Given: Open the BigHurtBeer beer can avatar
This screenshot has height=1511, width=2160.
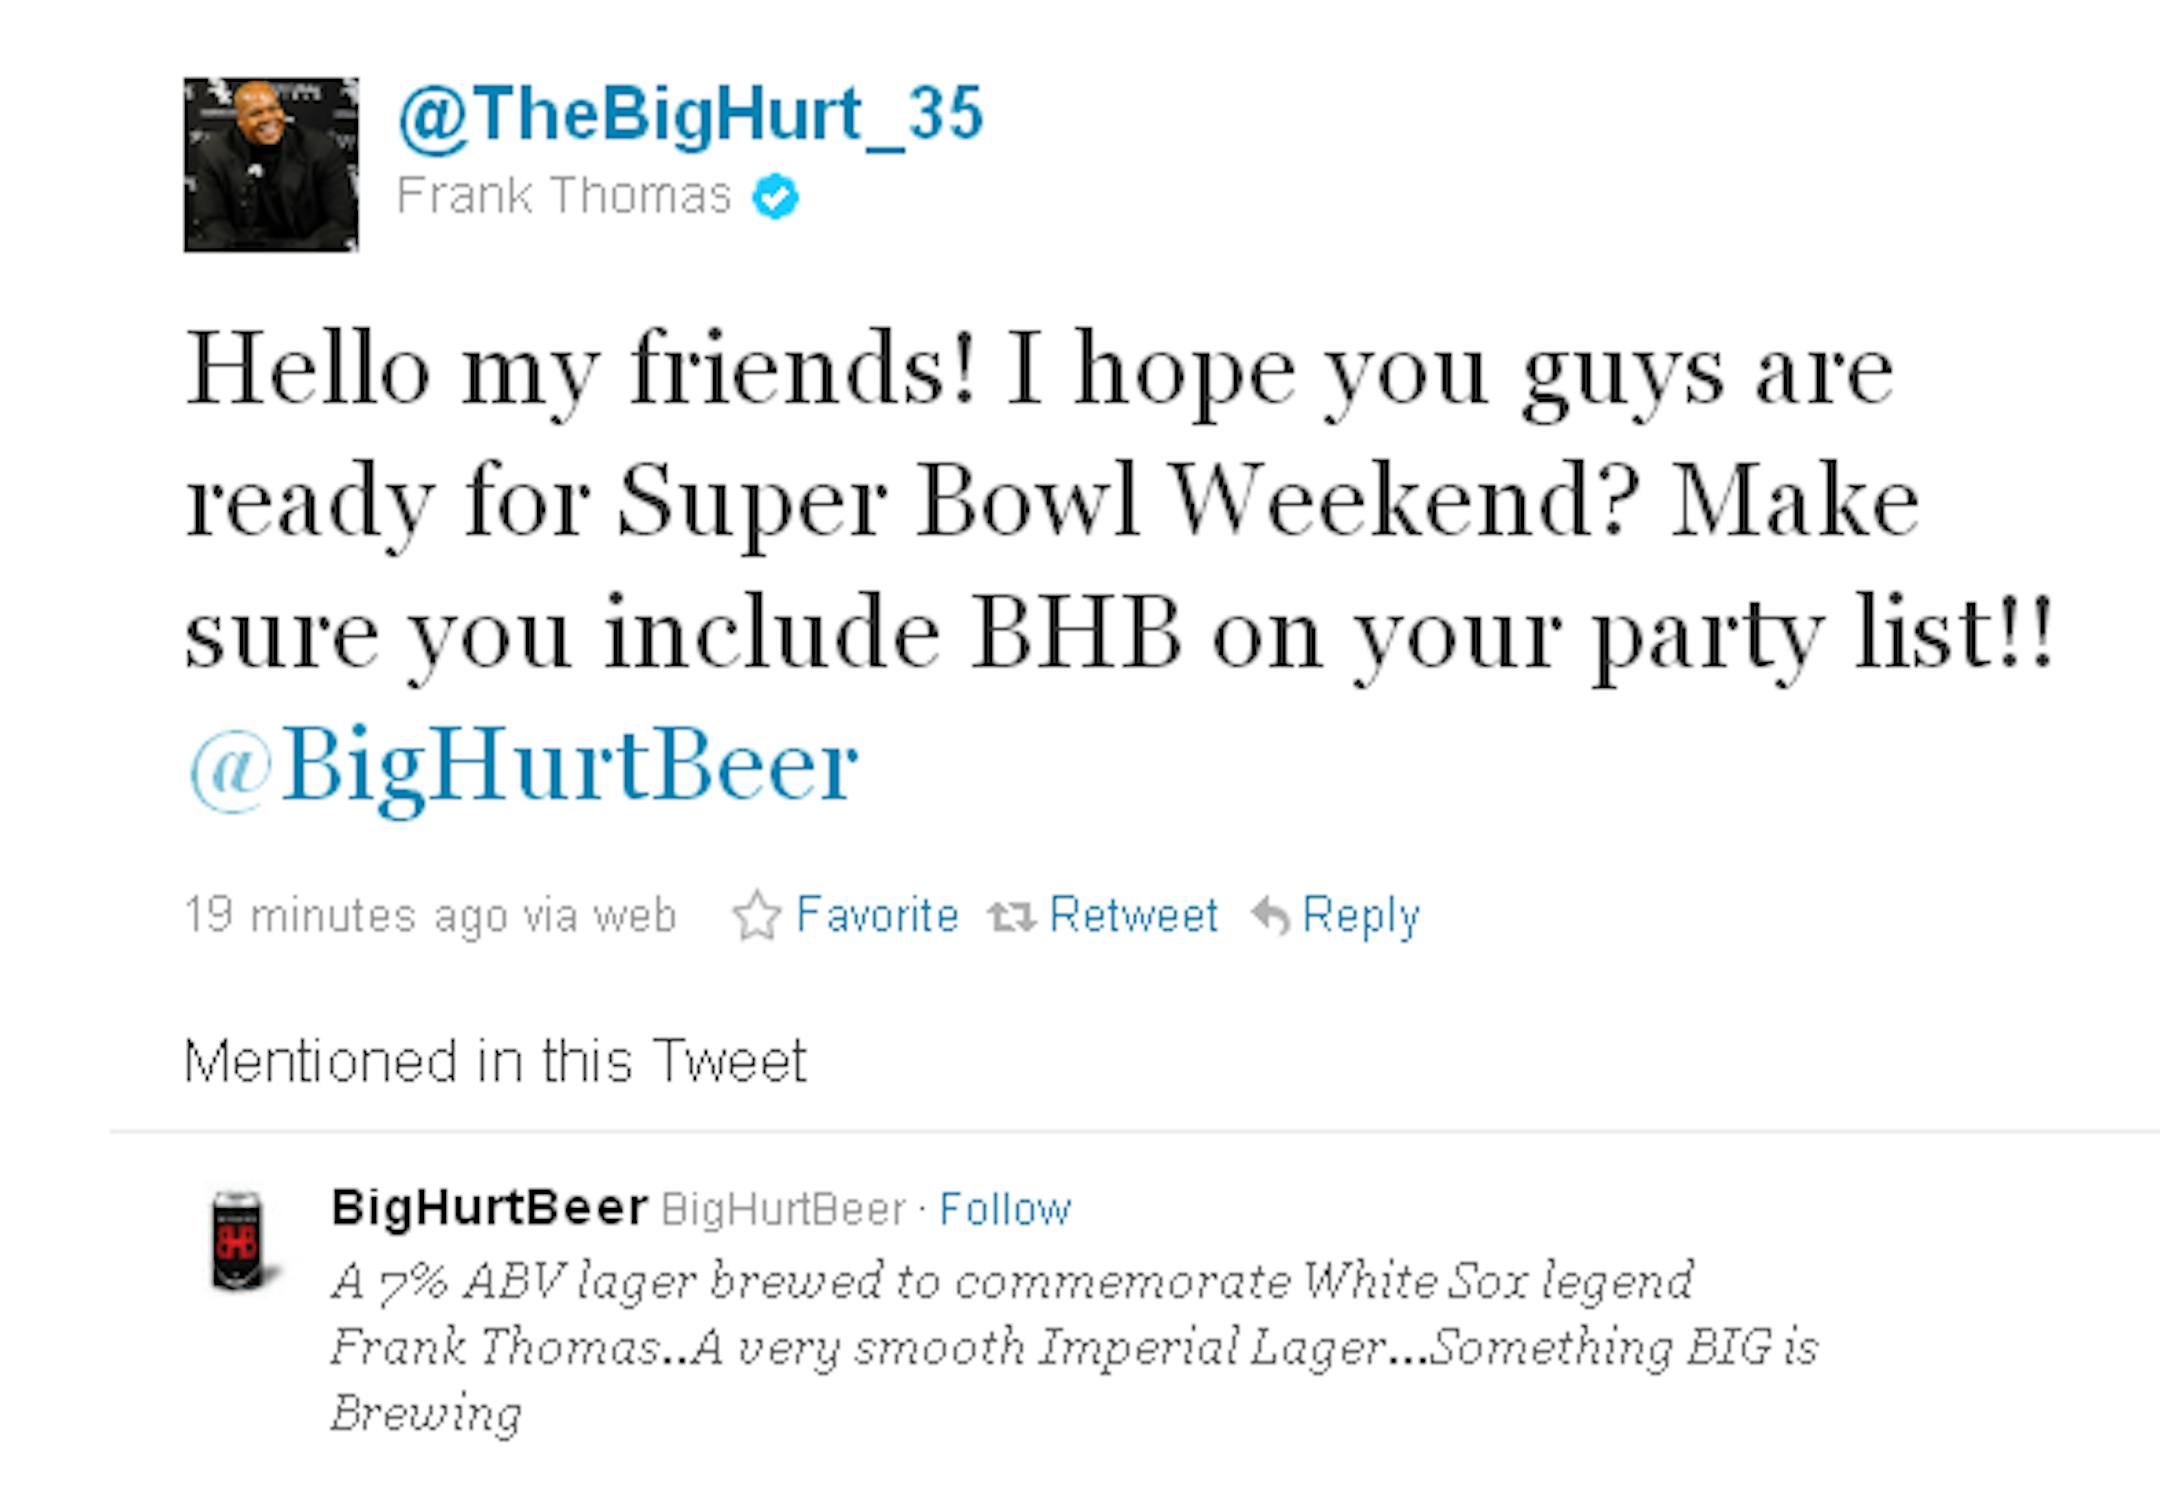Looking at the screenshot, I should (238, 1241).
